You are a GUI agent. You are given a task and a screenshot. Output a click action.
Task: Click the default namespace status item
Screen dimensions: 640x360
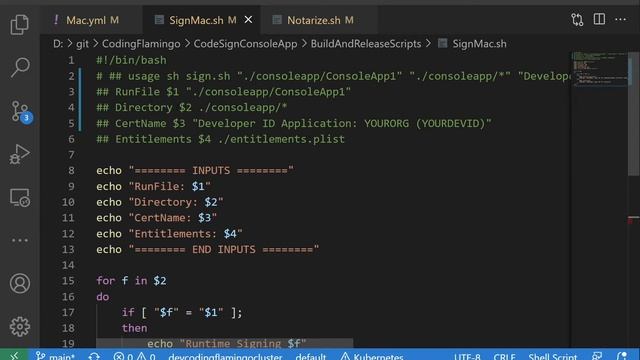[311, 356]
